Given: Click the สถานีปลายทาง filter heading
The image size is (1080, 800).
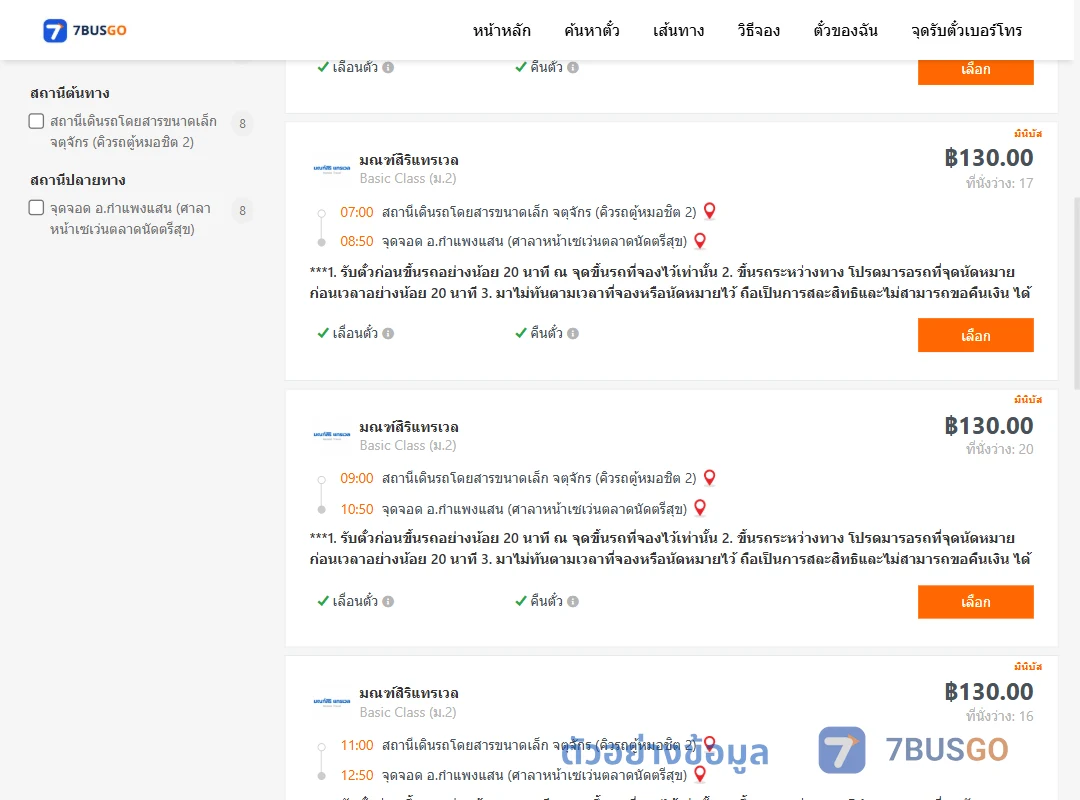Looking at the screenshot, I should [78, 180].
